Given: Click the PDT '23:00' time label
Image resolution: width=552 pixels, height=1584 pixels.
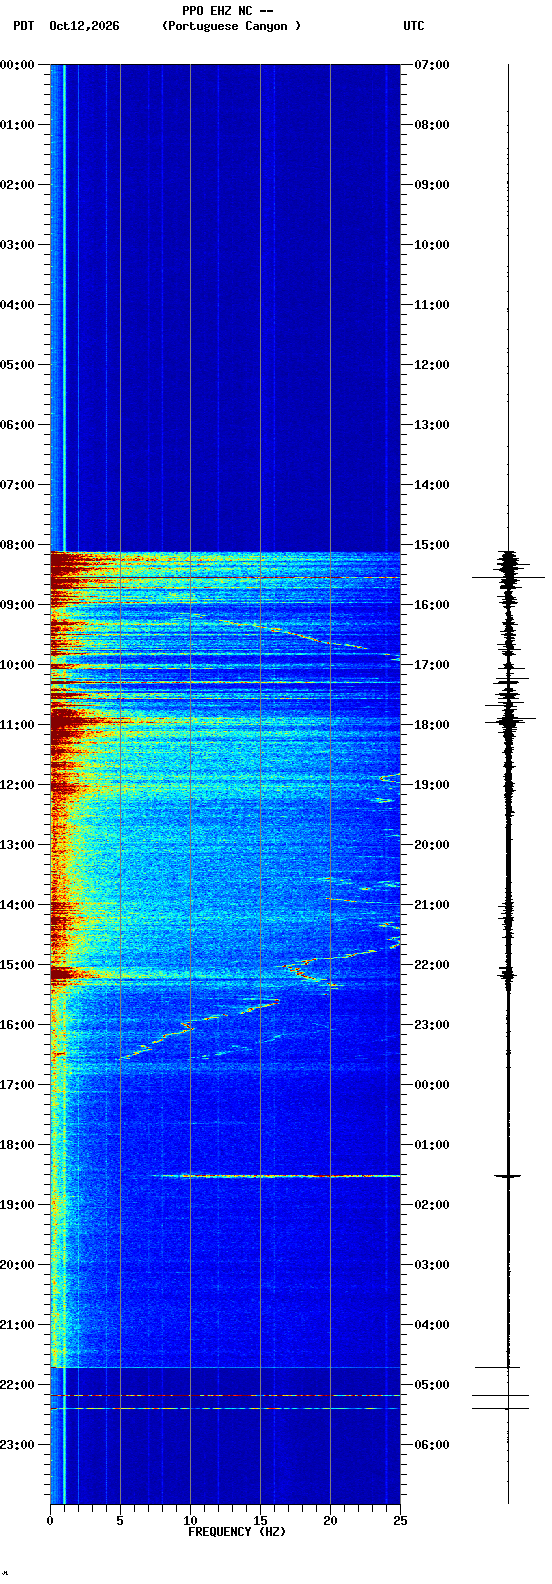Looking at the screenshot, I should tap(17, 1445).
